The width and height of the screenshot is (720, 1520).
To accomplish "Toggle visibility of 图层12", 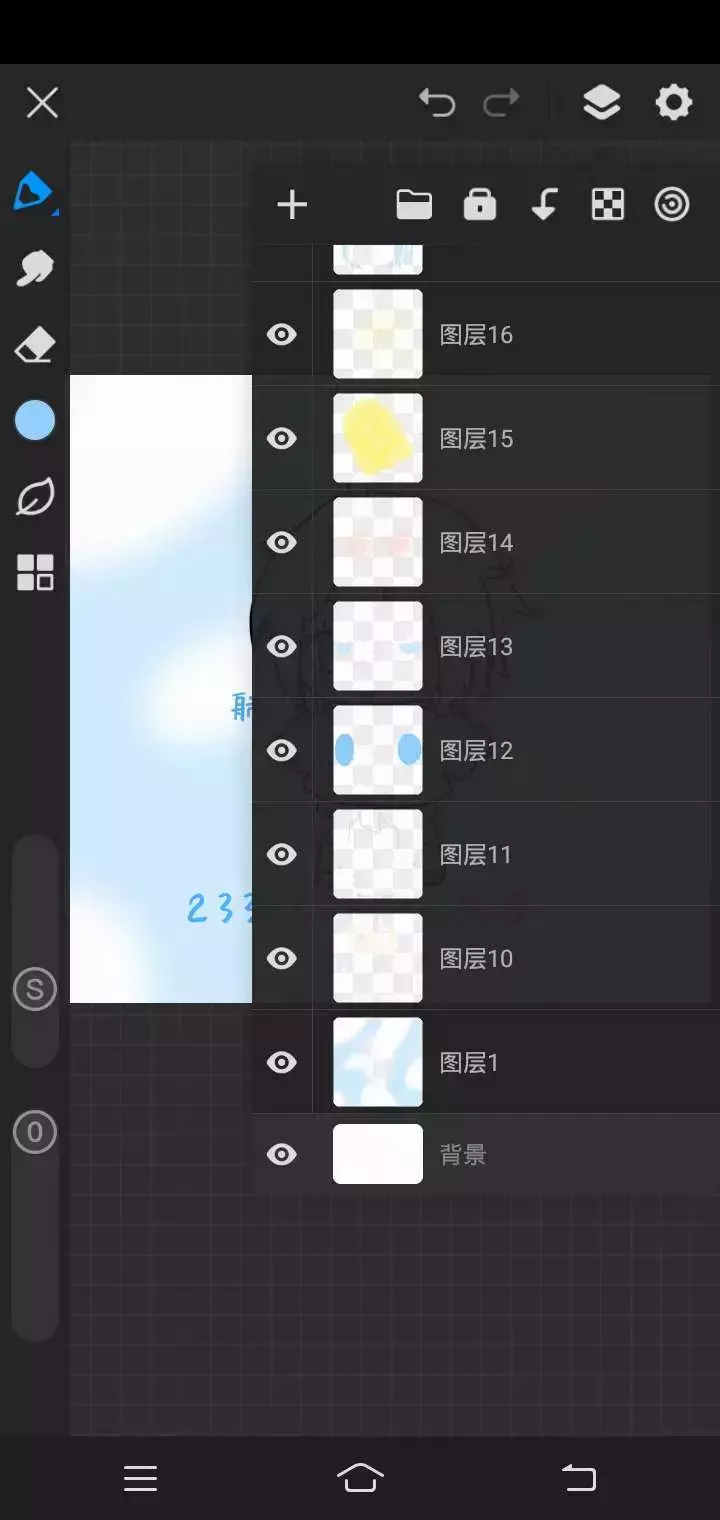I will click(282, 750).
